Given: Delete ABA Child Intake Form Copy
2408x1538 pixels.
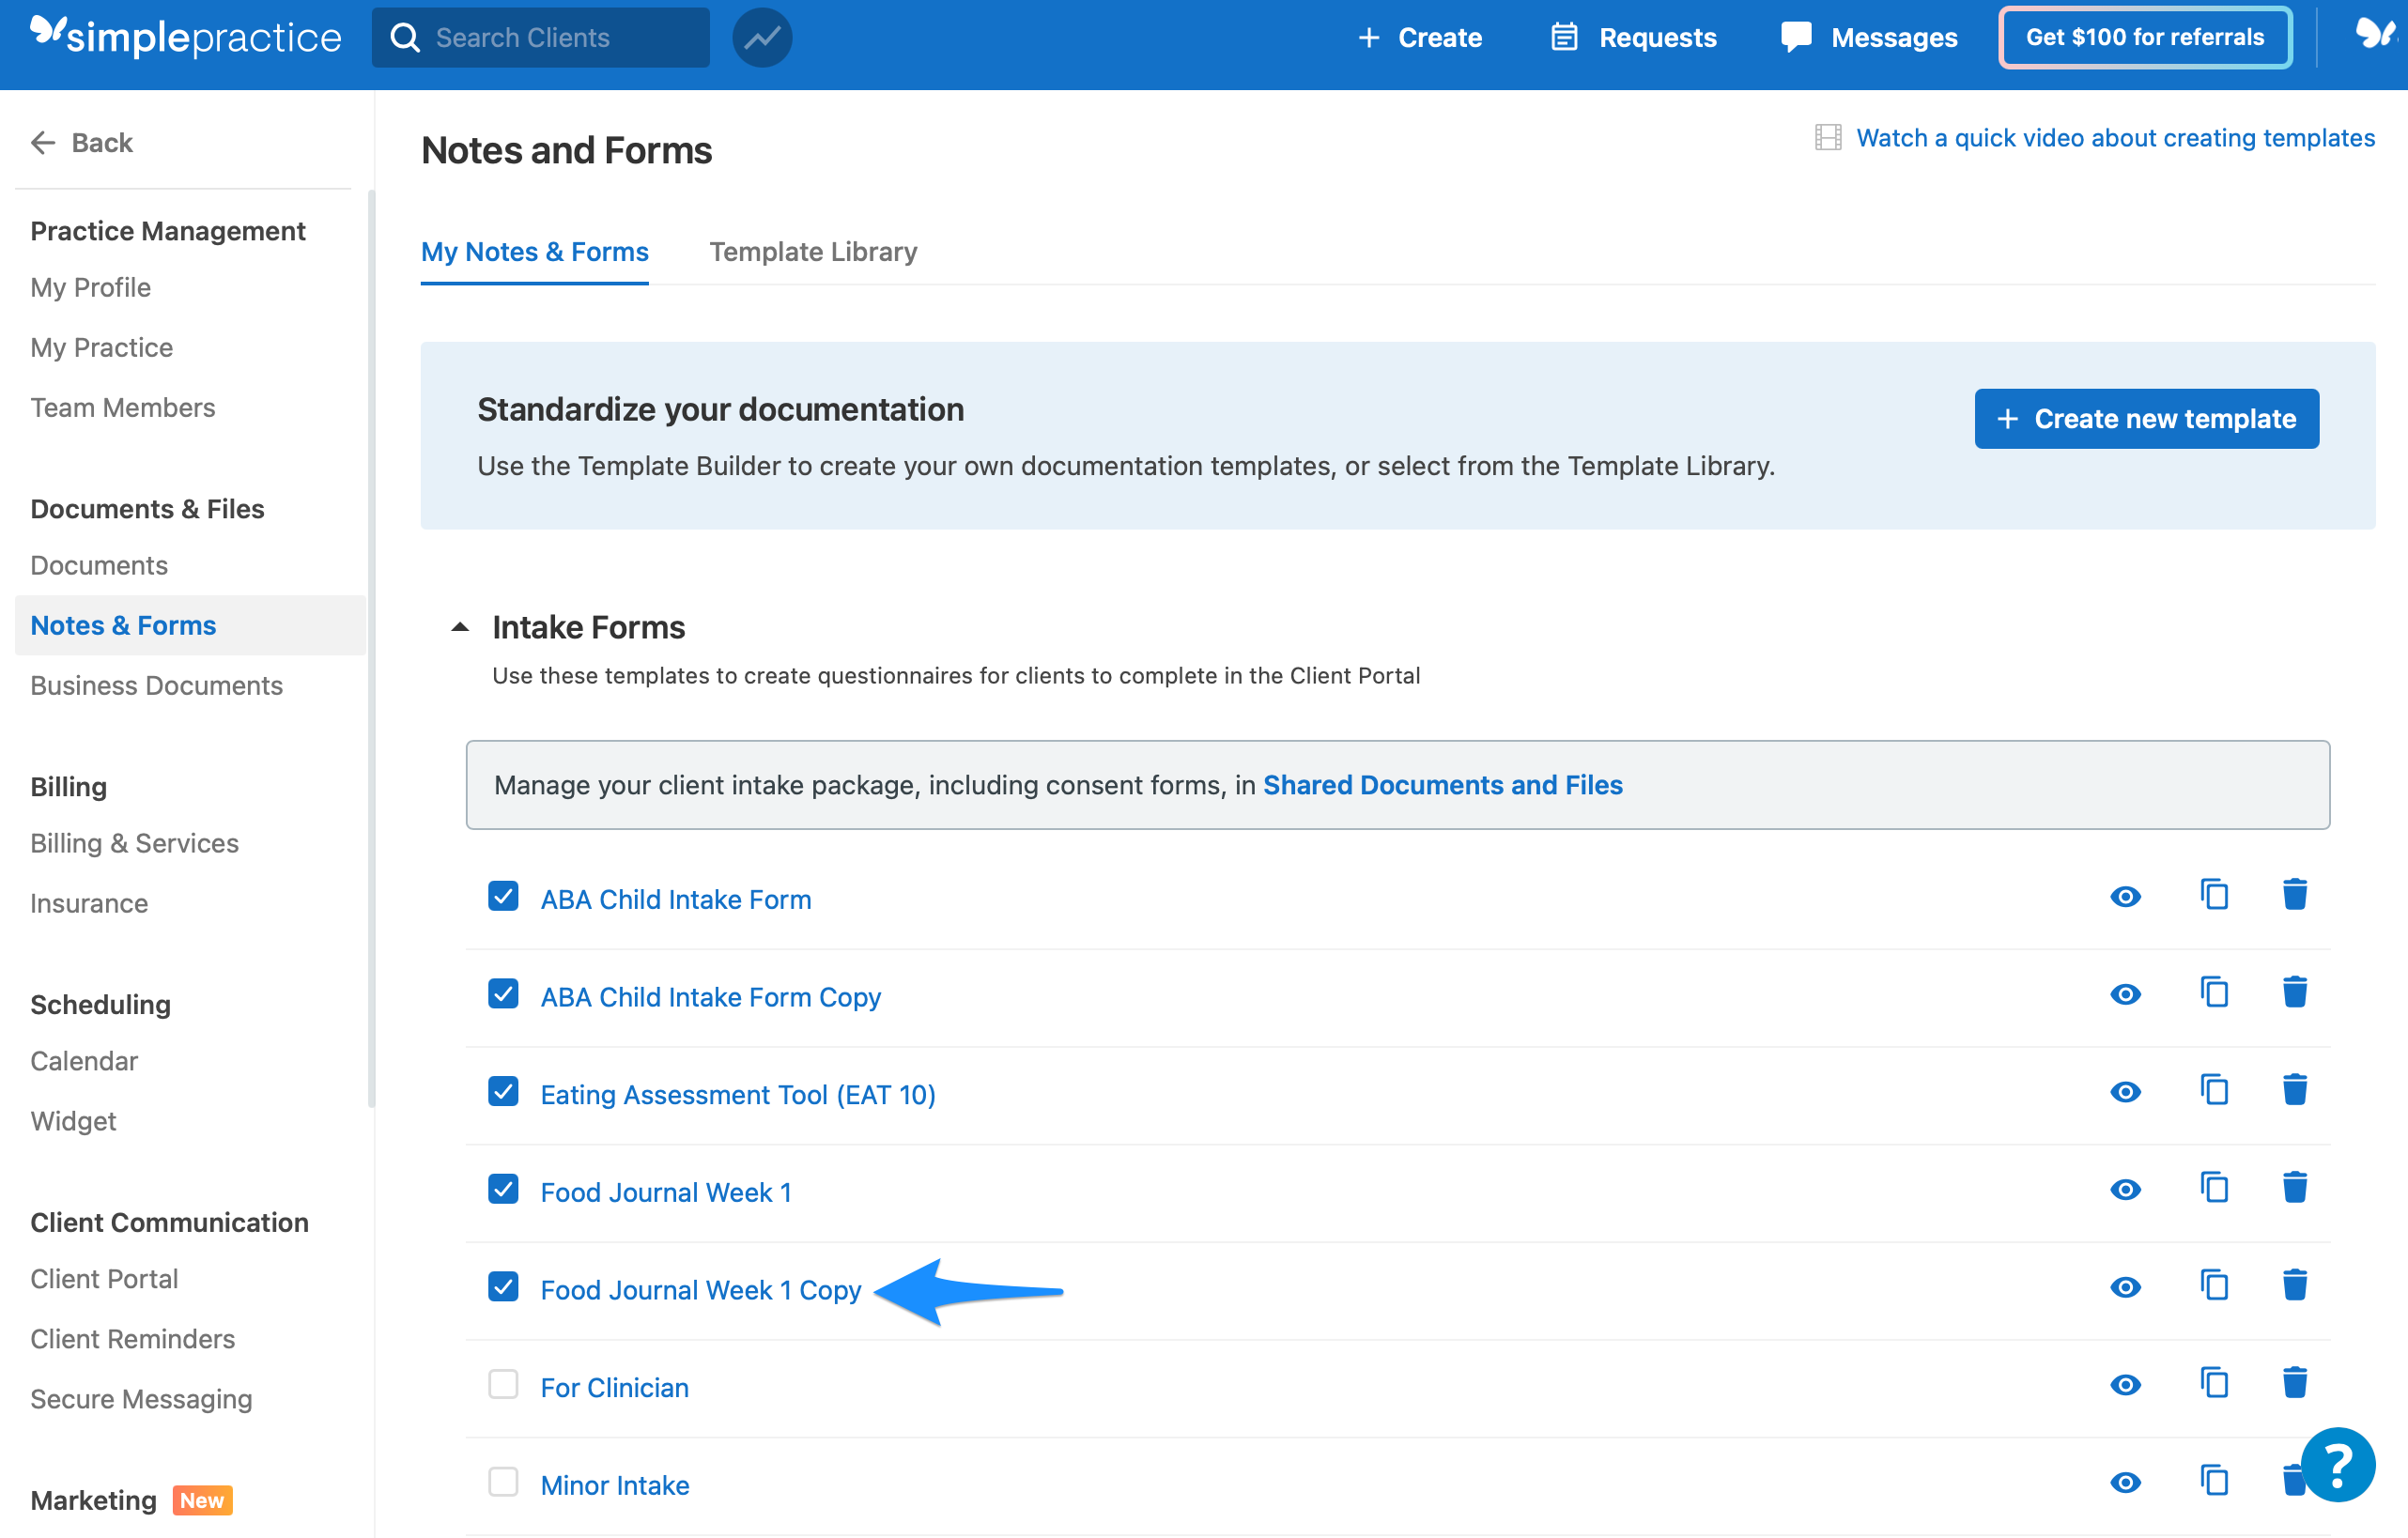Looking at the screenshot, I should [x=2295, y=992].
